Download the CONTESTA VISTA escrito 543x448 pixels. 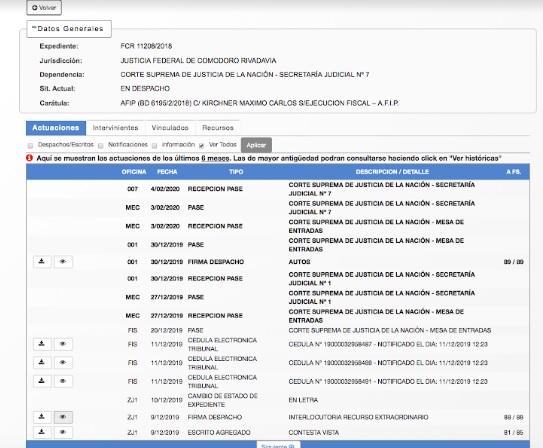[x=42, y=432]
